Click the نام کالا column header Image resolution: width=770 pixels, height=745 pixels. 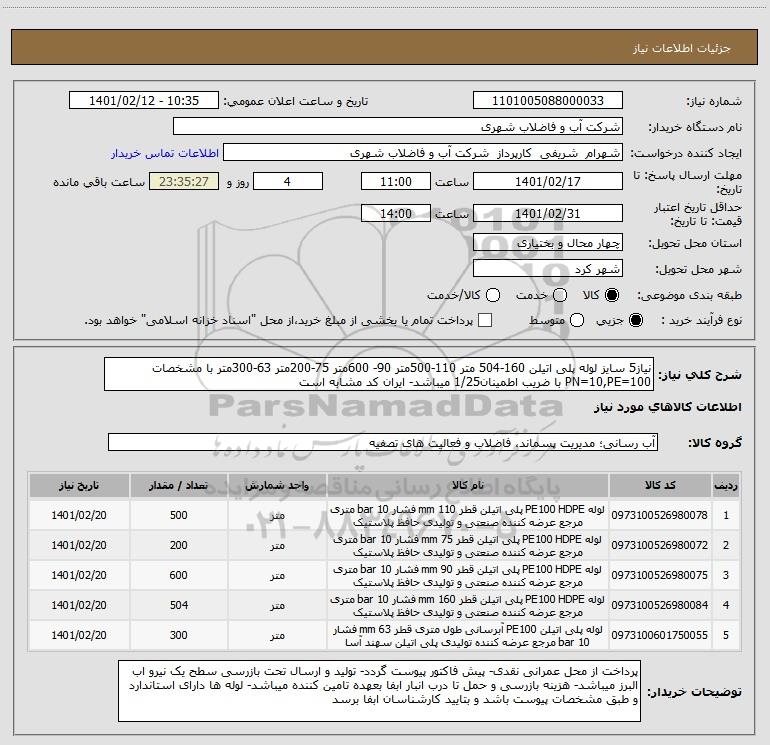468,485
